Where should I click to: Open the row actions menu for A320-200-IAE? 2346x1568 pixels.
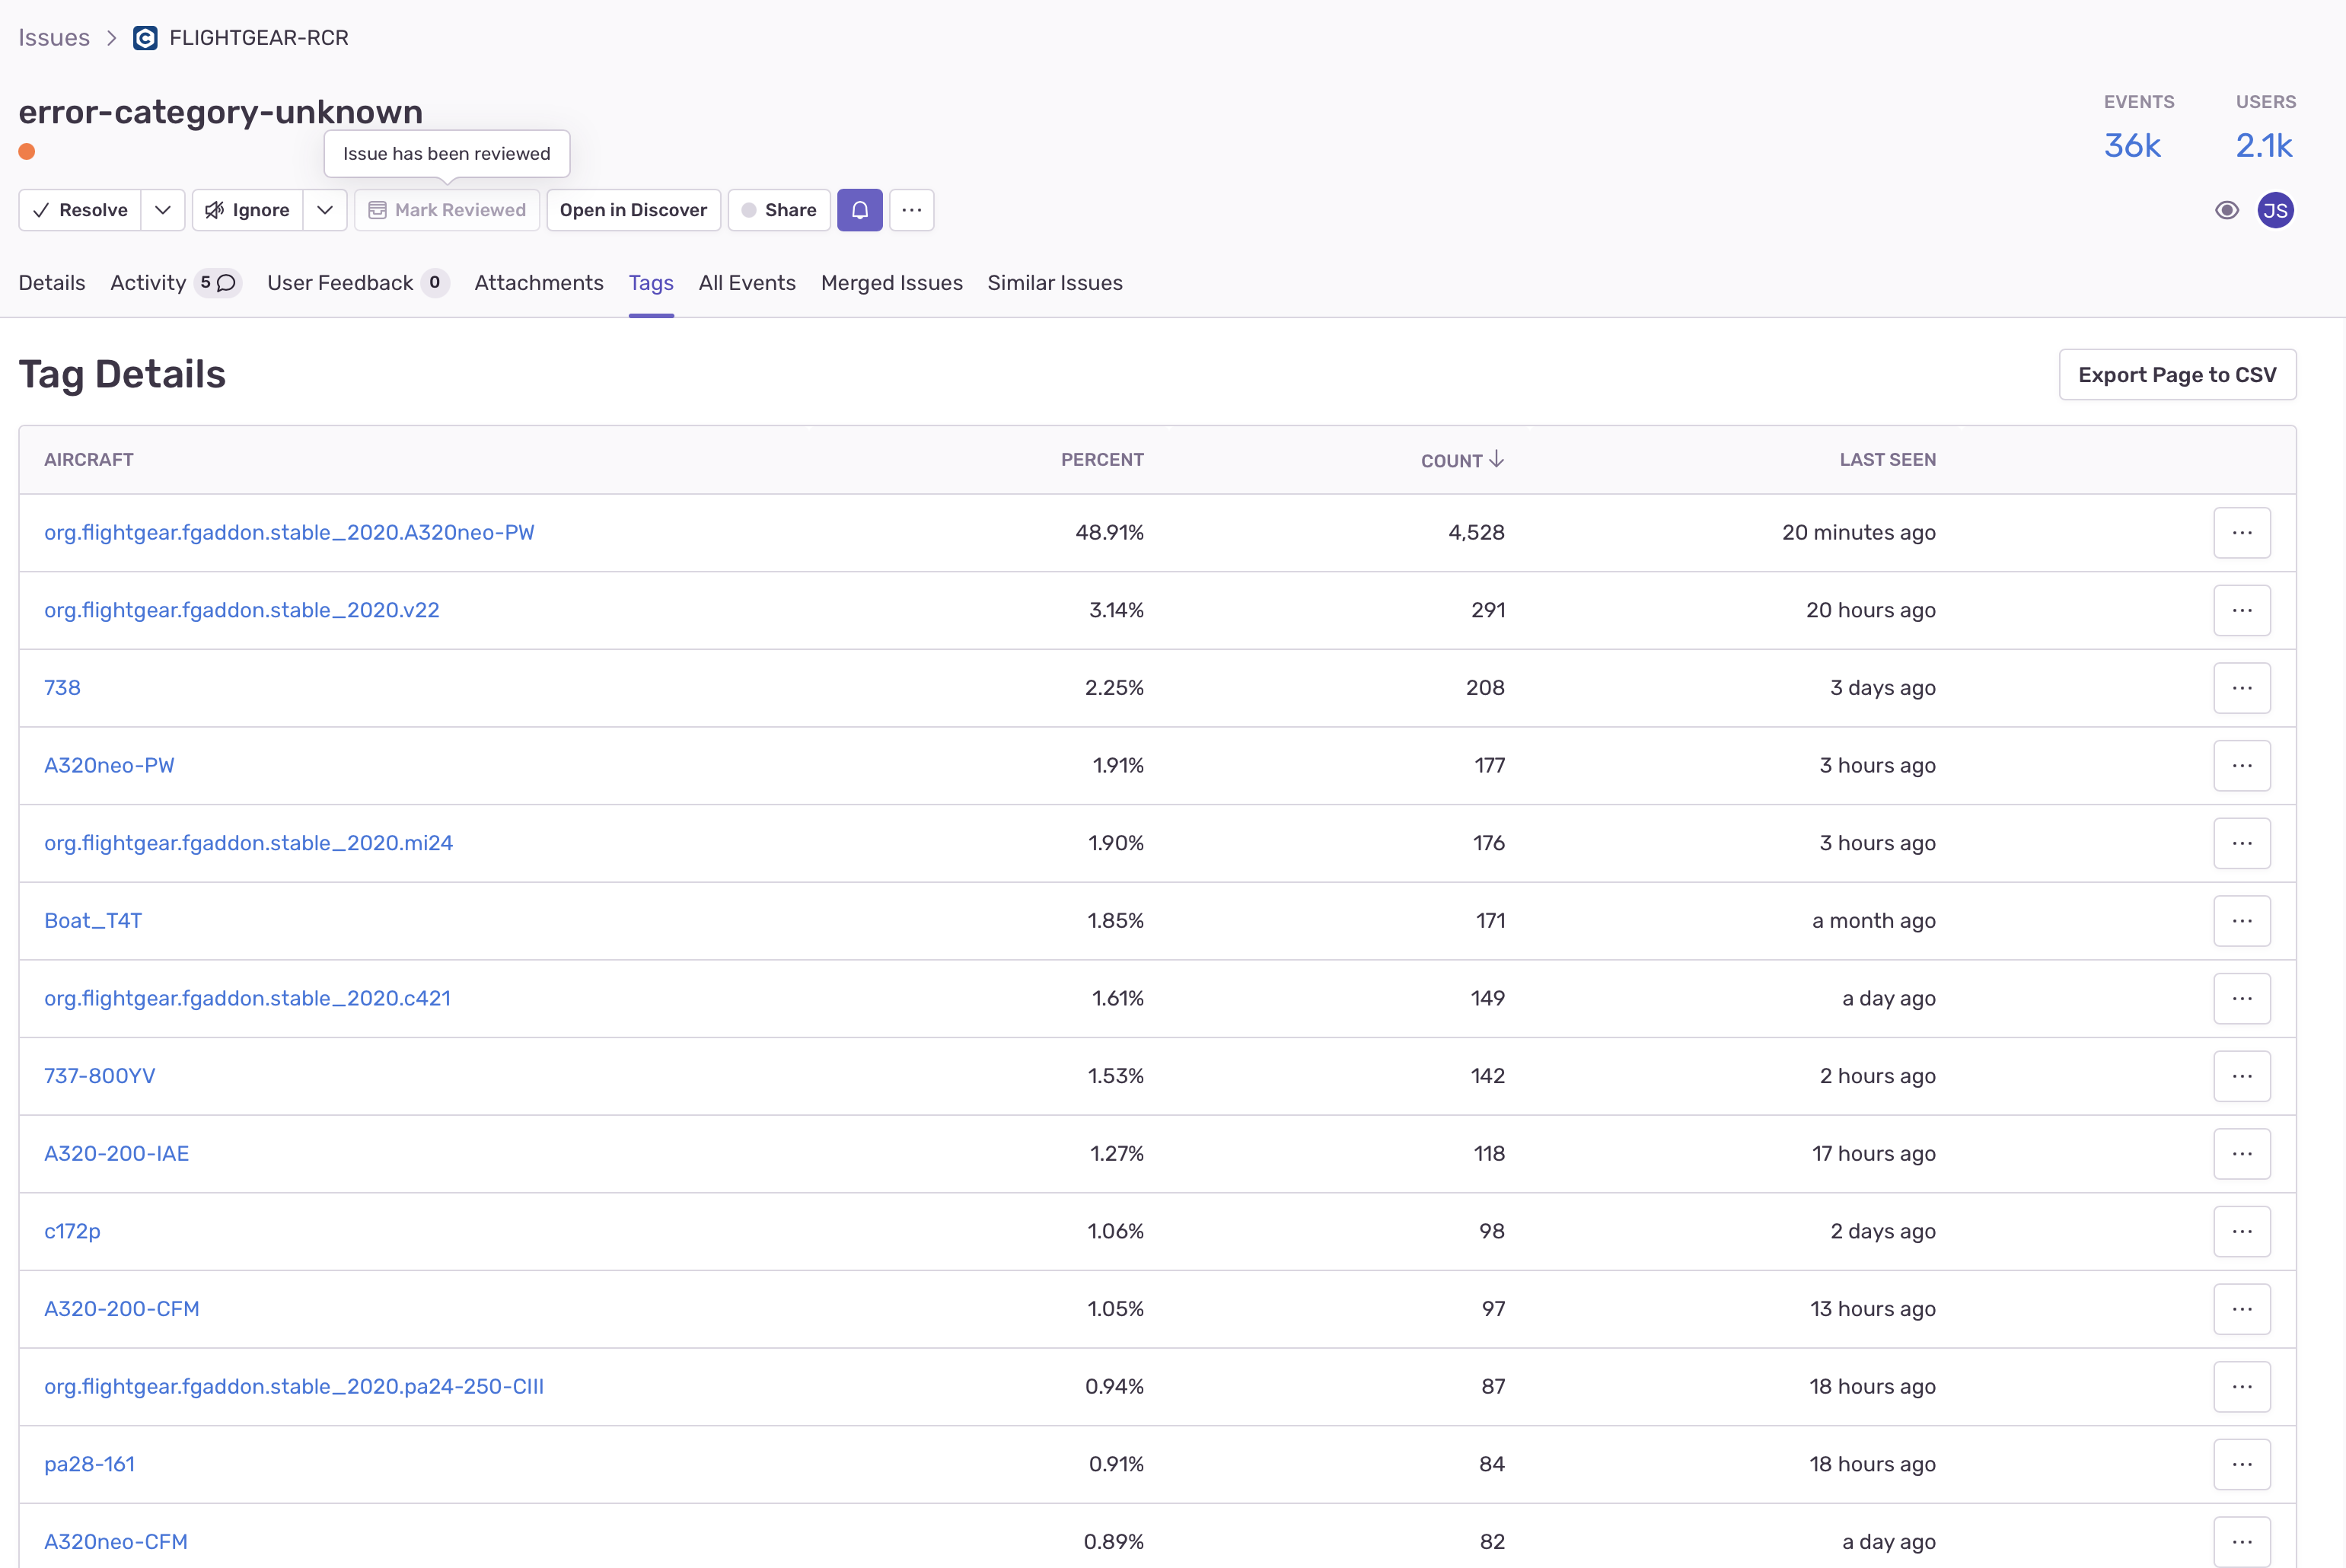(2242, 1154)
